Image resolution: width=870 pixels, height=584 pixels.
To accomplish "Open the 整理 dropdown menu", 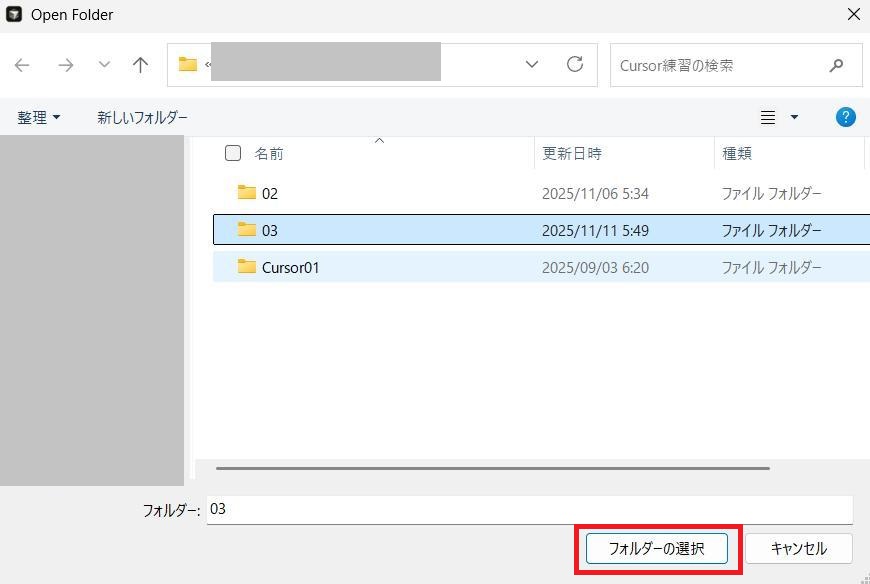I will point(38,117).
